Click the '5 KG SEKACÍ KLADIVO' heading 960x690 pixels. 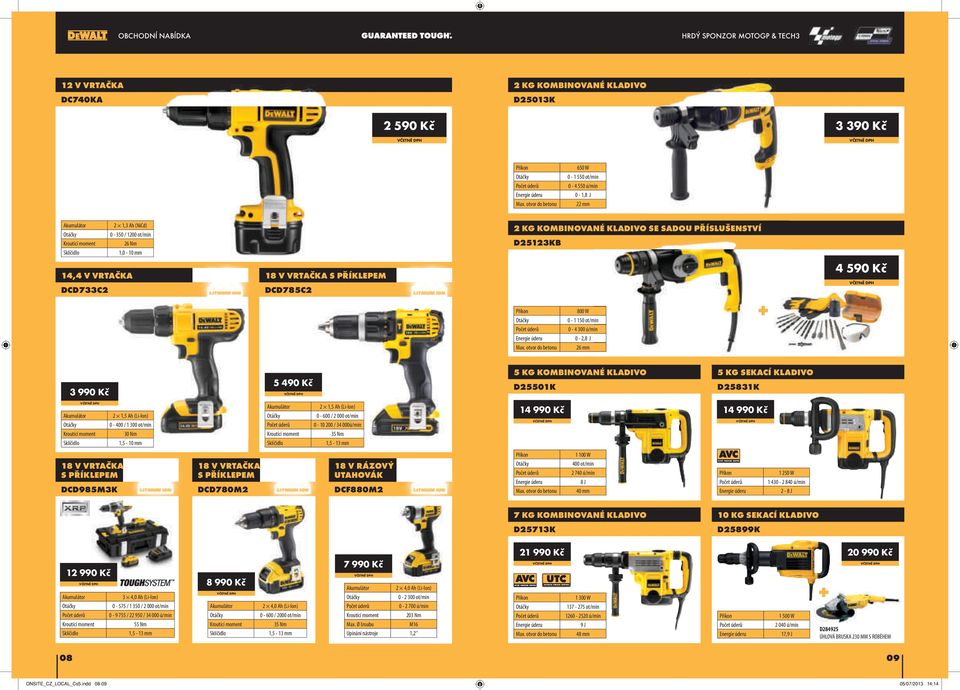(x=765, y=372)
